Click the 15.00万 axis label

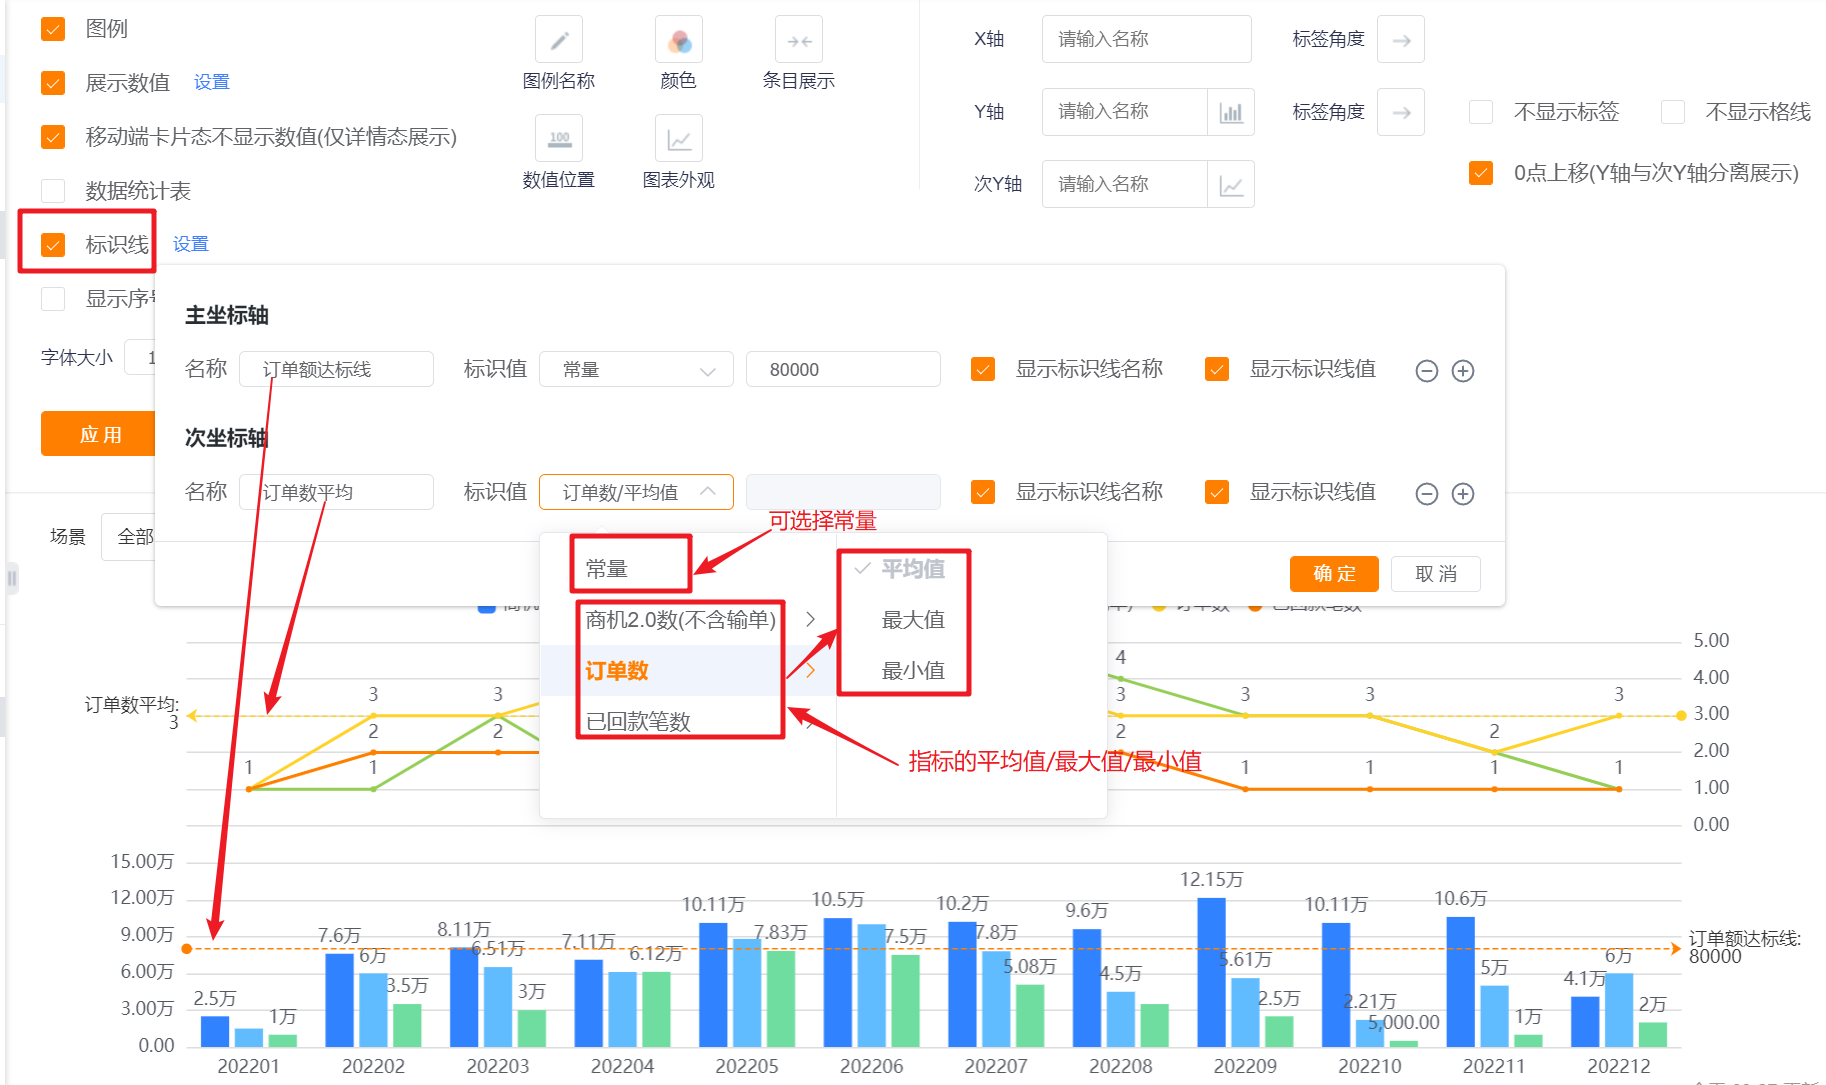142,861
